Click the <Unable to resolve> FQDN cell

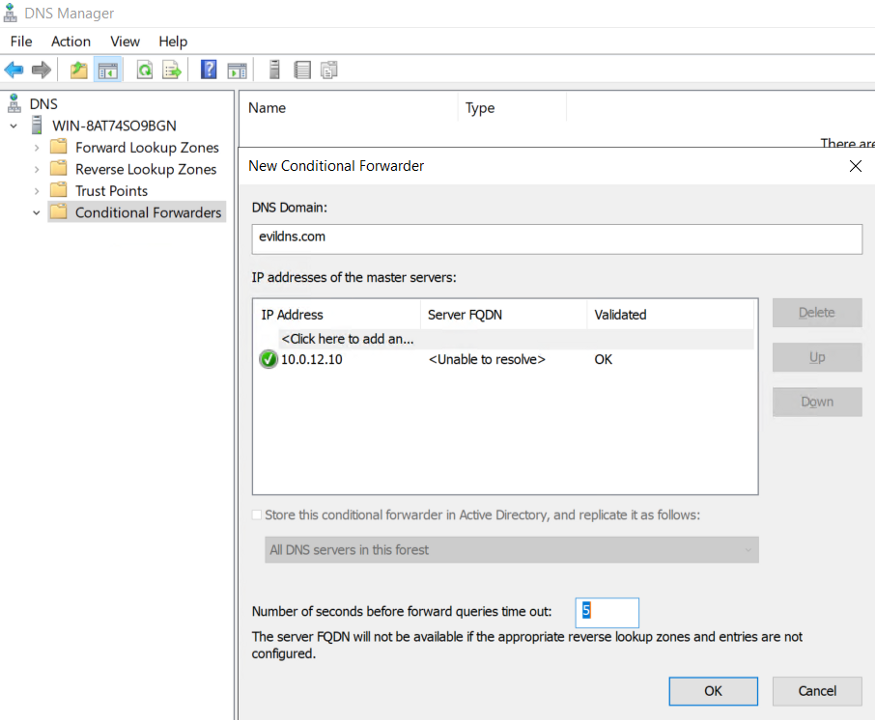tap(487, 359)
